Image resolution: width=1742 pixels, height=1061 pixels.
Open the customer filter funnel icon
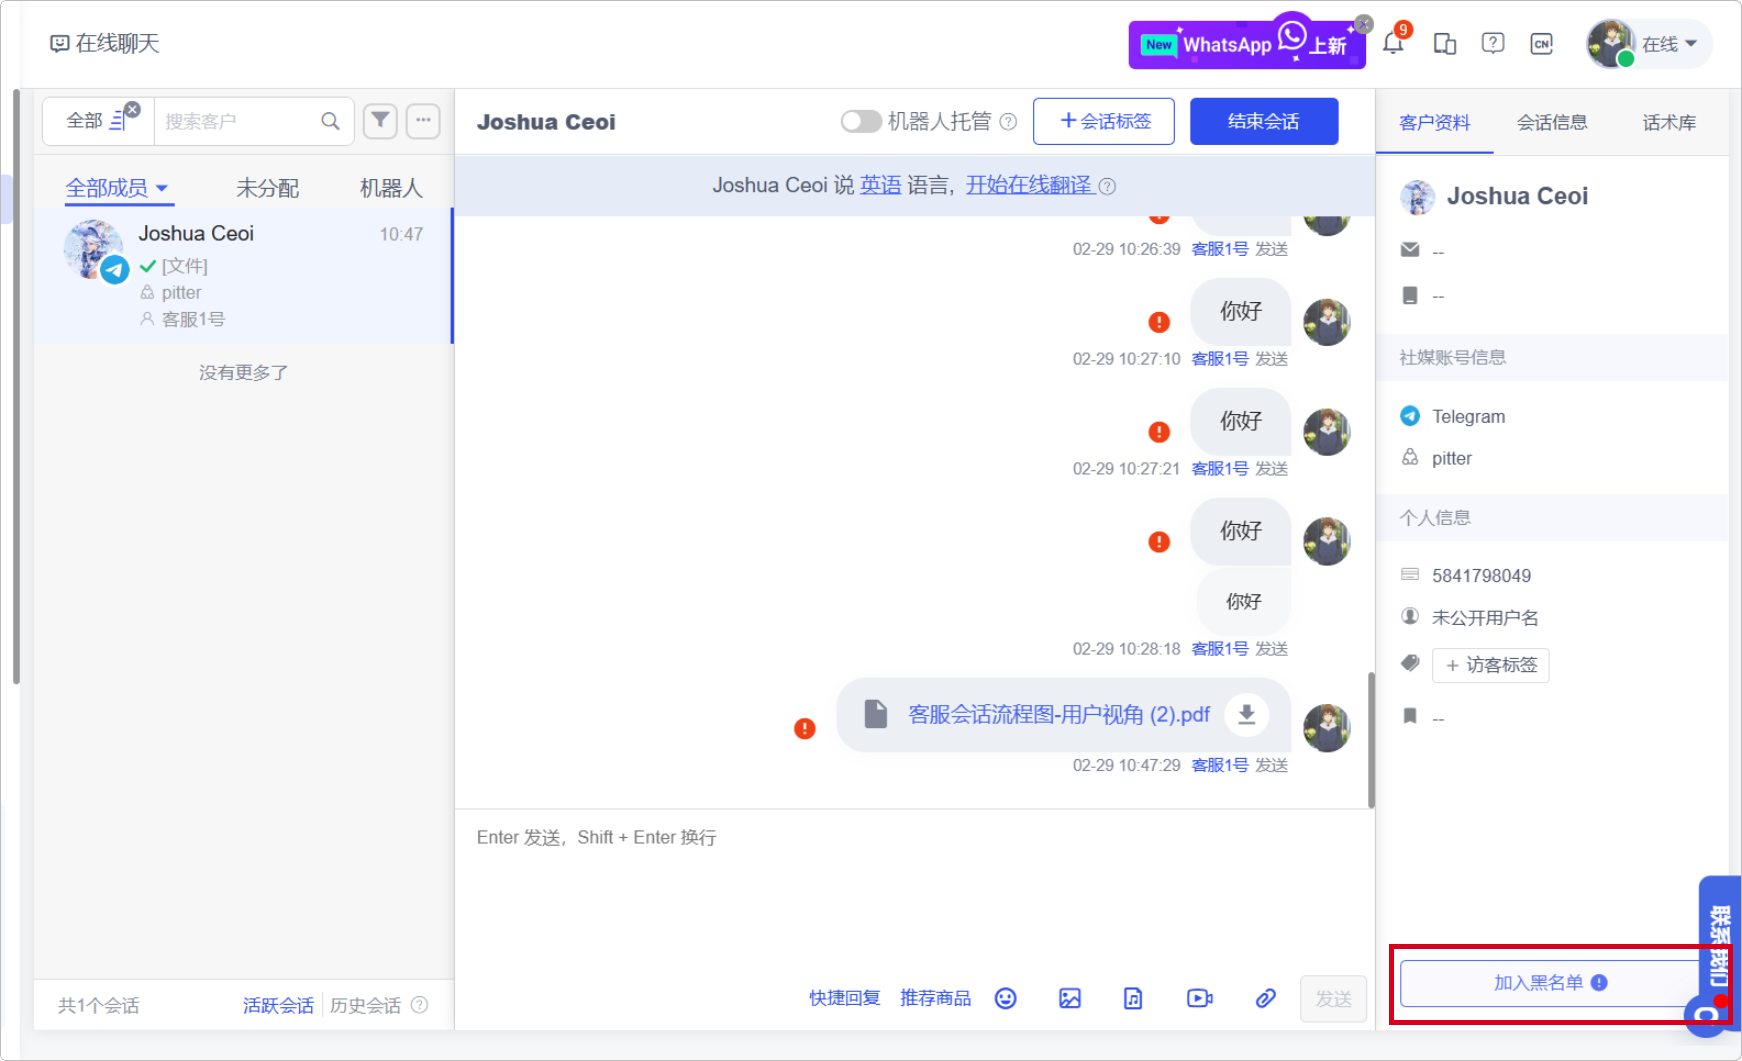coord(380,121)
